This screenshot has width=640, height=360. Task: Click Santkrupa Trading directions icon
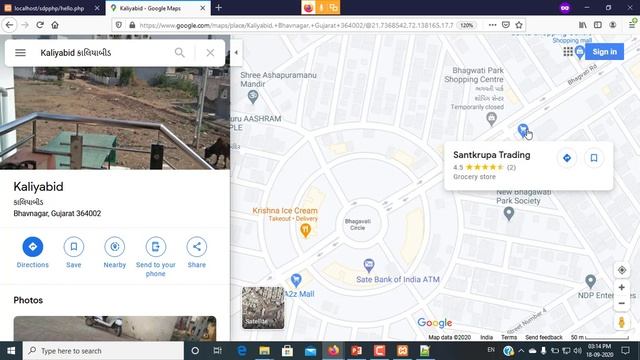567,158
